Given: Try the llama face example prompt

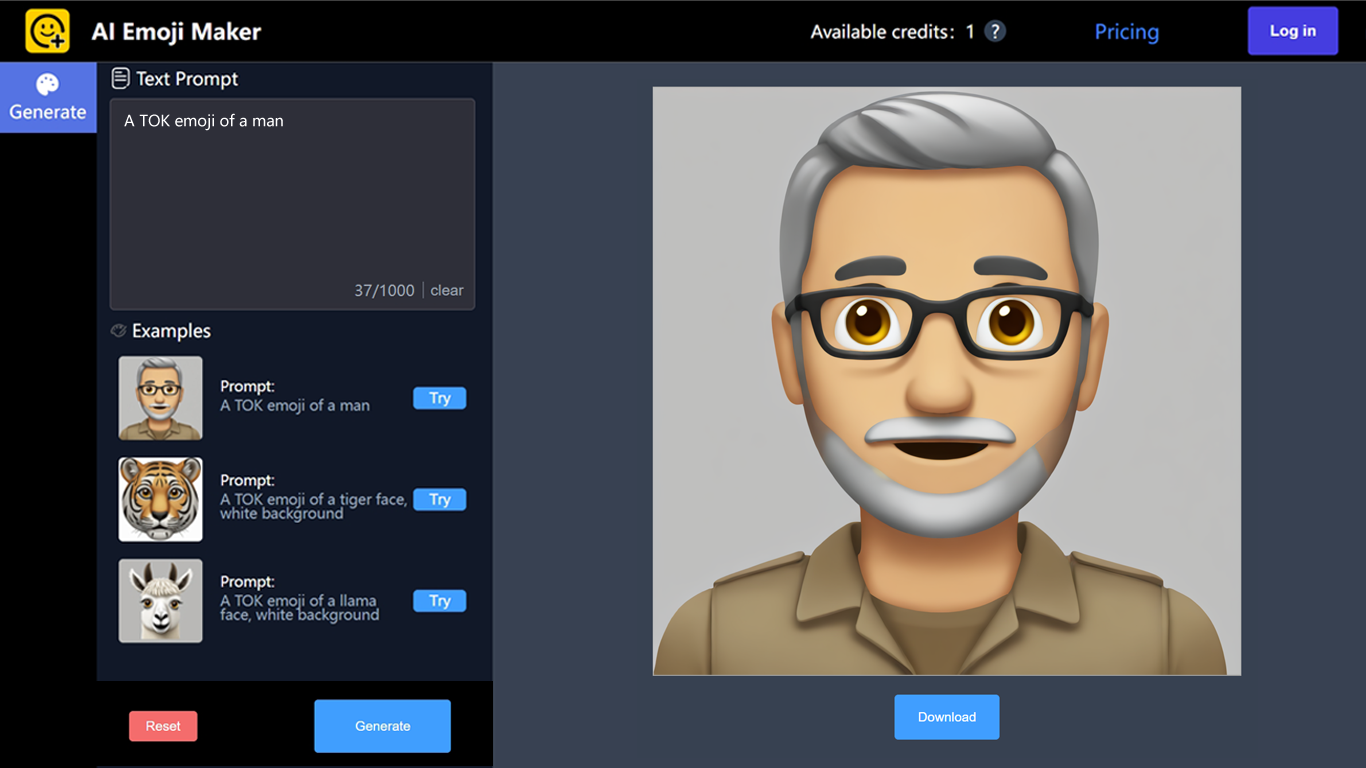Looking at the screenshot, I should (x=439, y=600).
